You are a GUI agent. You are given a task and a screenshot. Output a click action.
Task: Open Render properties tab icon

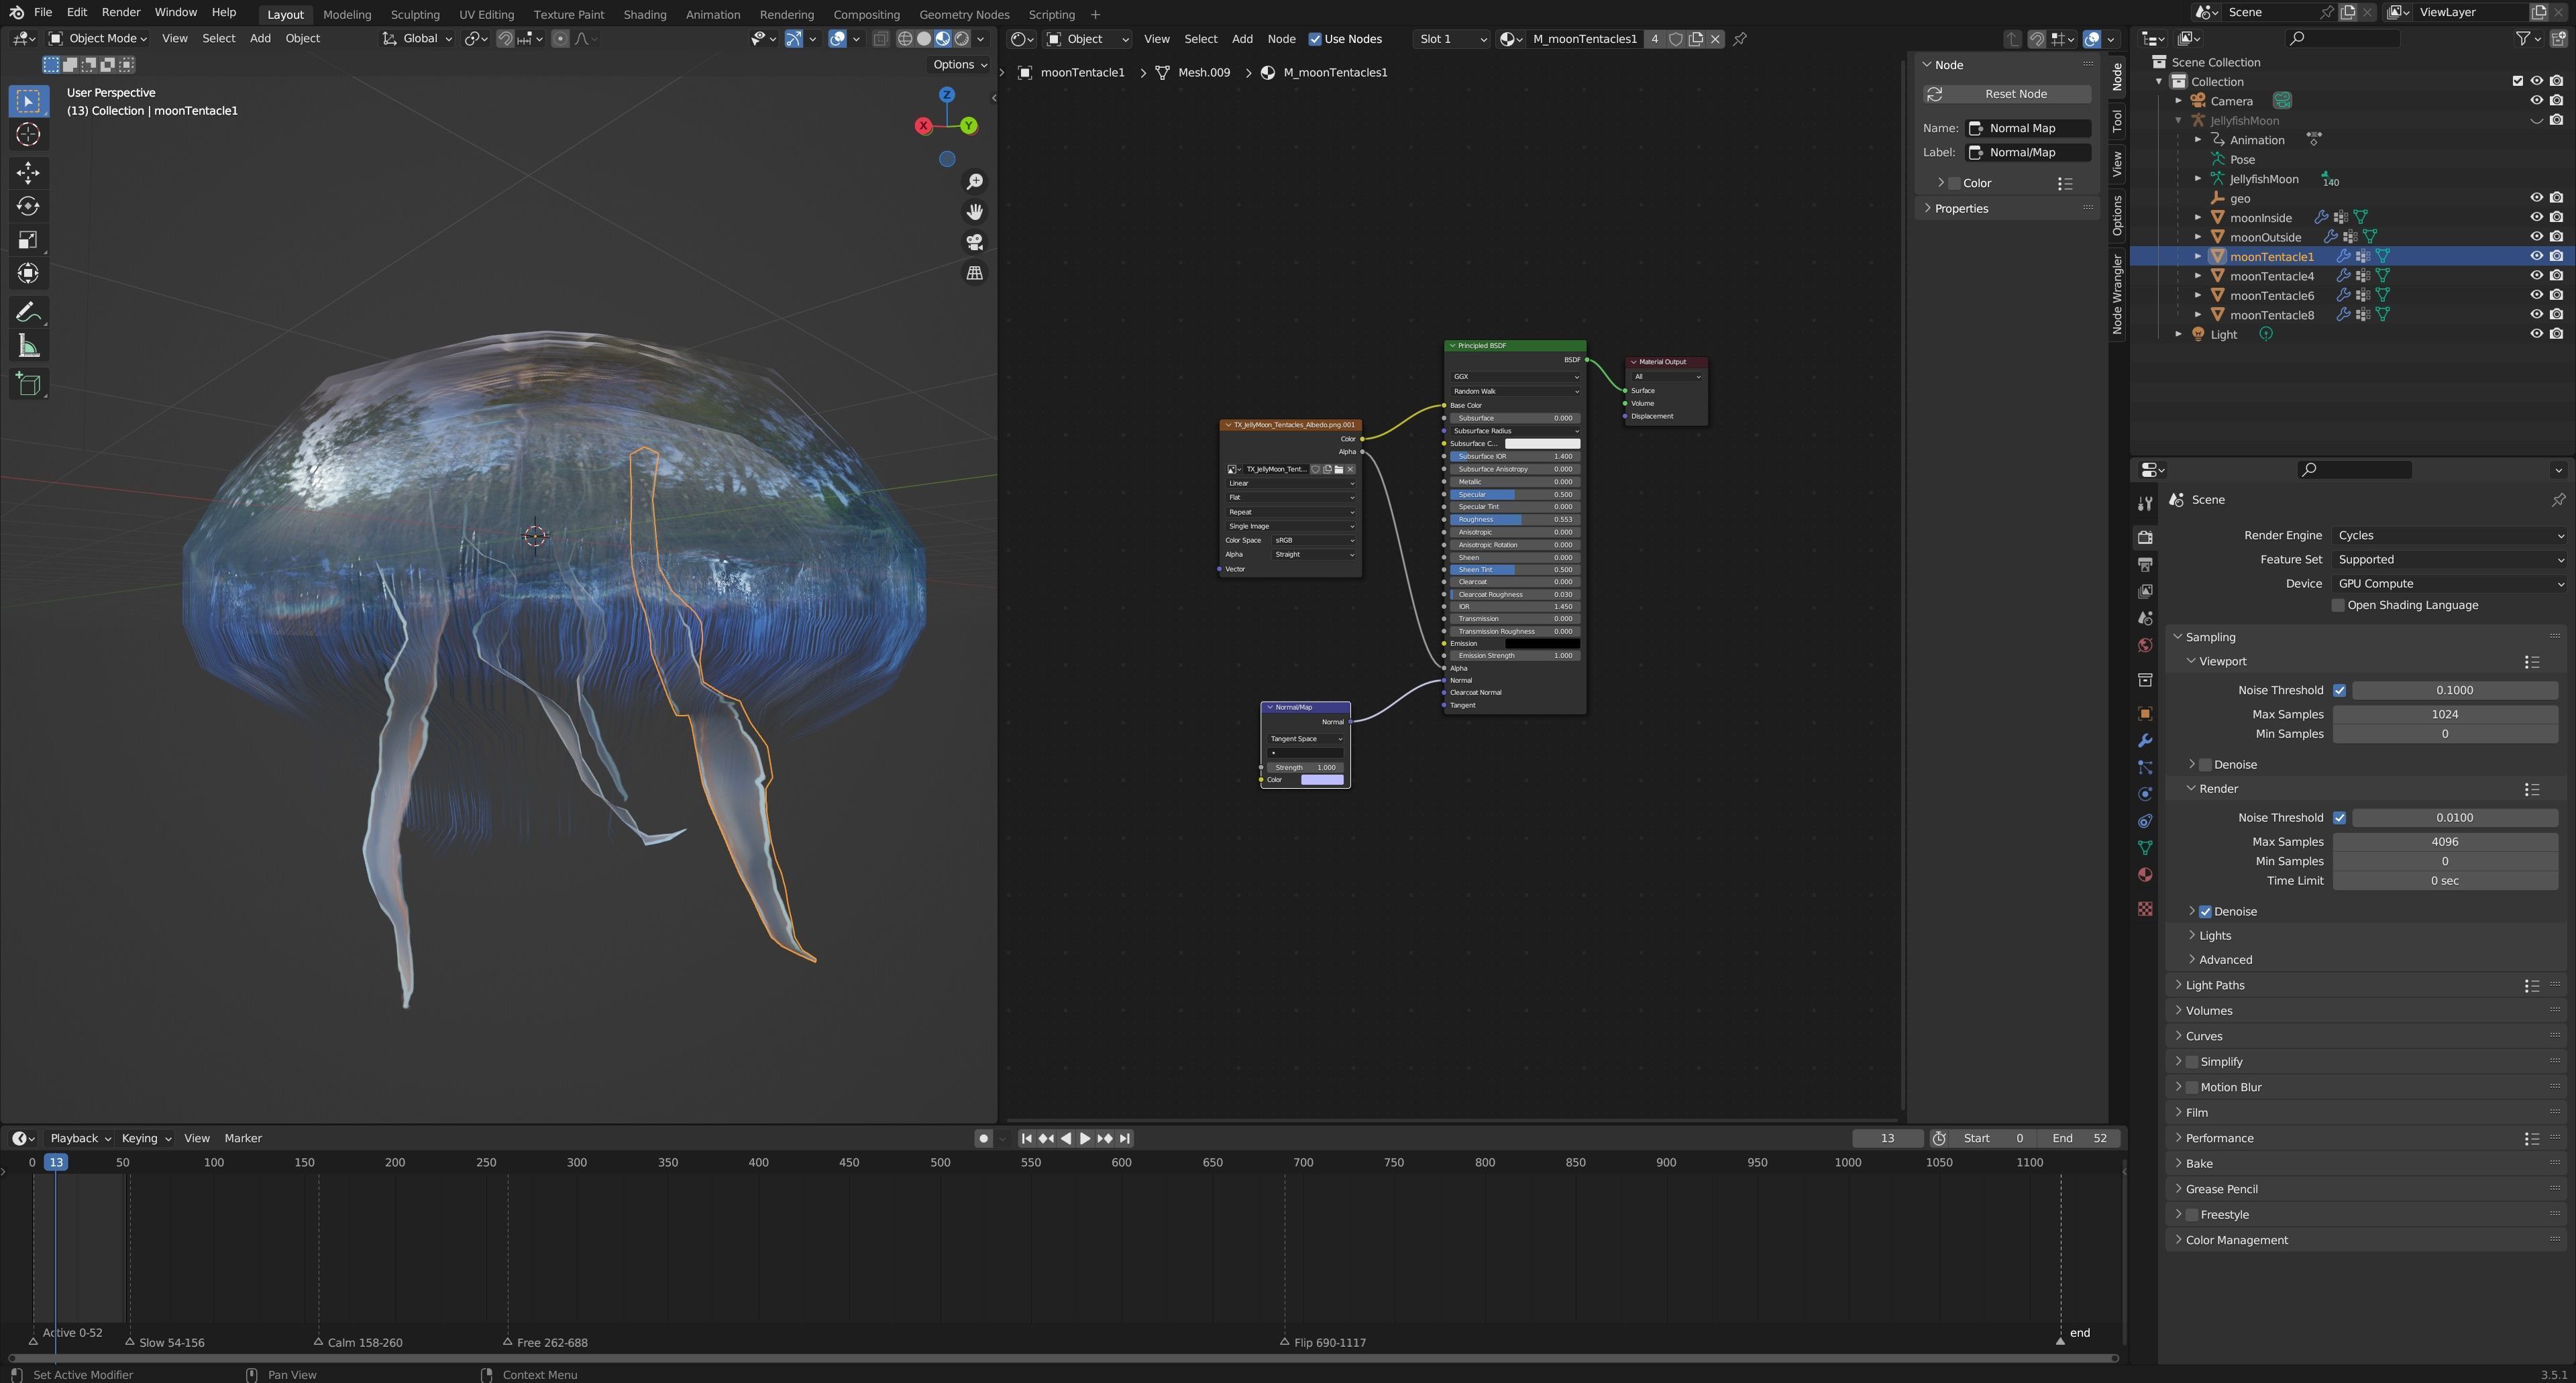click(x=2145, y=537)
